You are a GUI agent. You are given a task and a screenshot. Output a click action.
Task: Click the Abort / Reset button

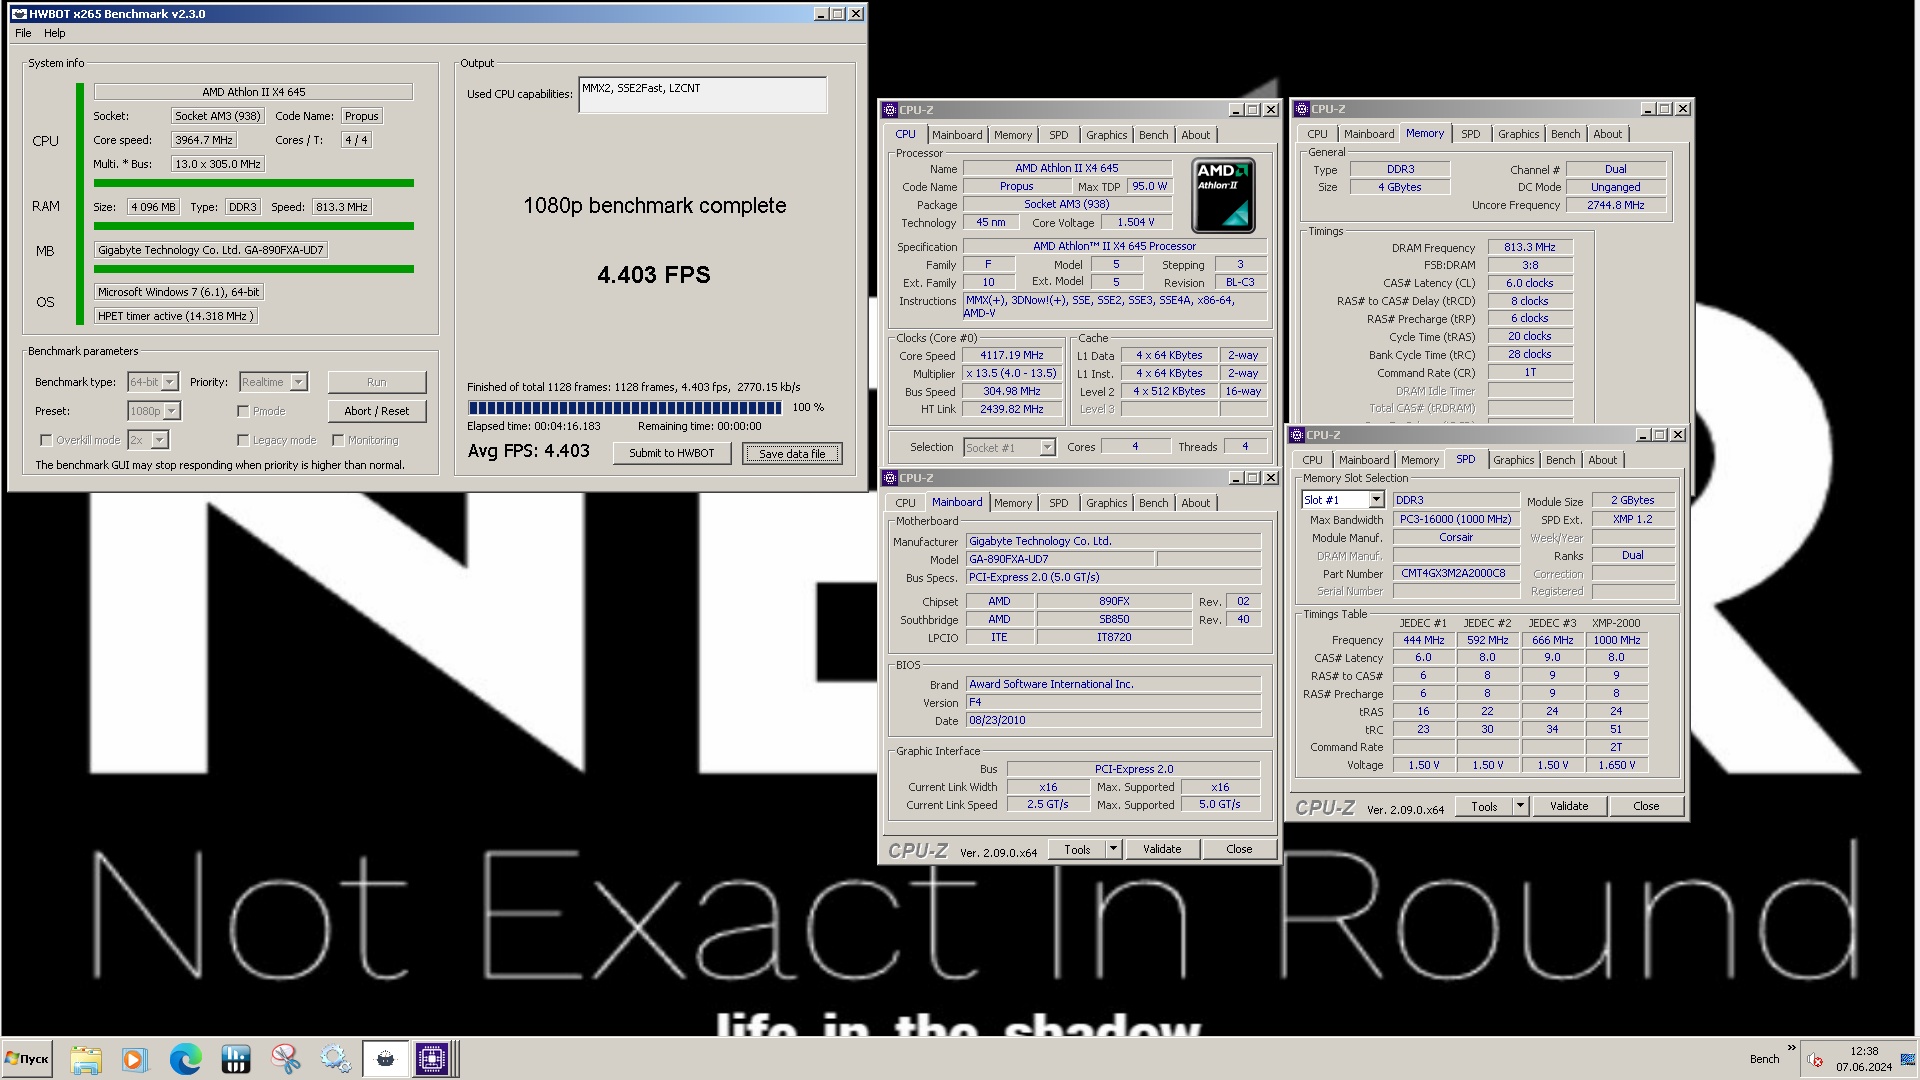pos(377,411)
